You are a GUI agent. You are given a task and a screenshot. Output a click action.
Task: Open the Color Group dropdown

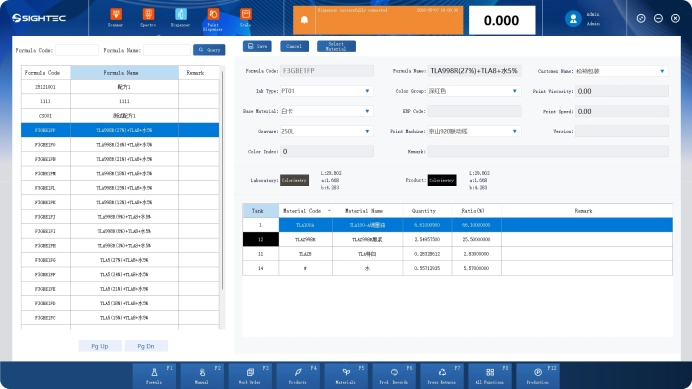(x=514, y=91)
